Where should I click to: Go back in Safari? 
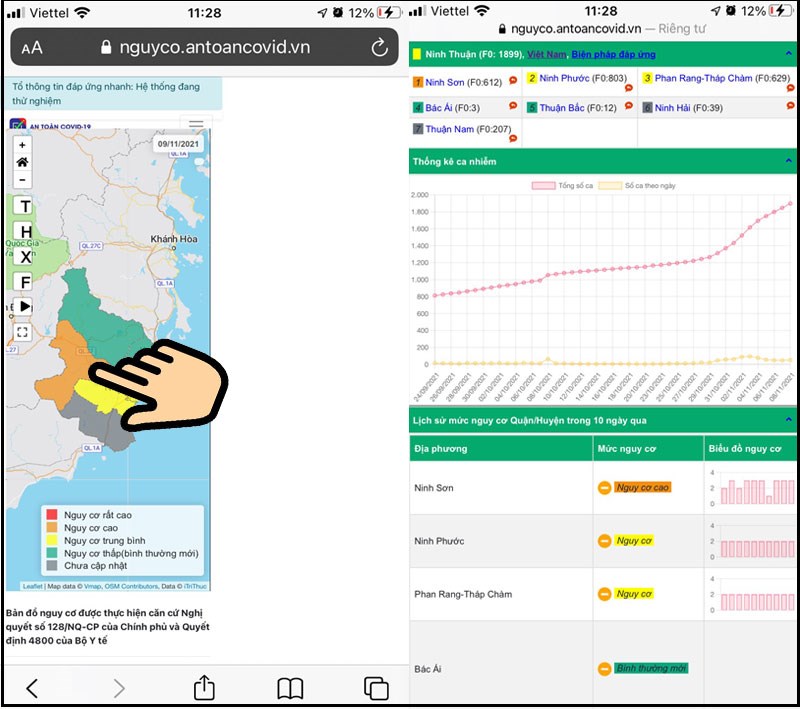(x=32, y=688)
